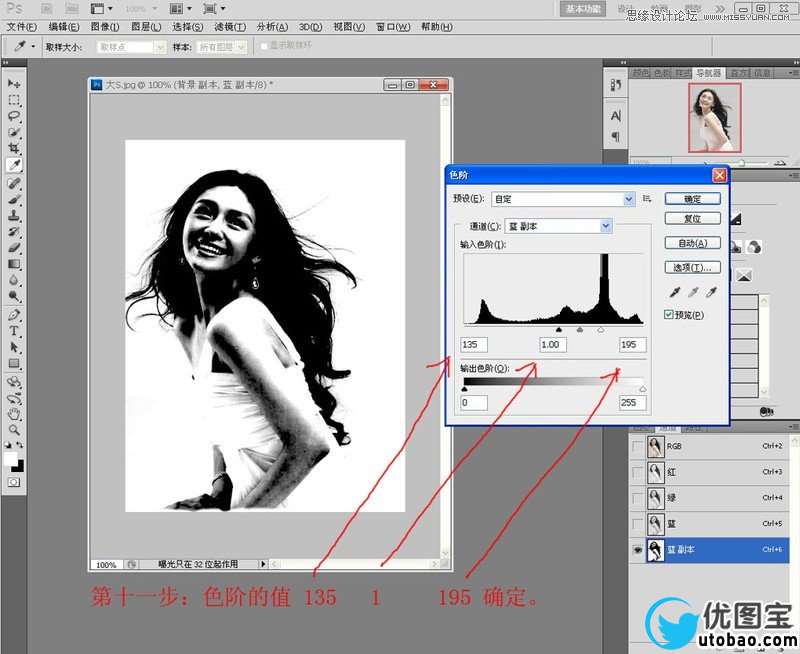Select the Pen tool
Screen dimensions: 800x654
(14, 315)
